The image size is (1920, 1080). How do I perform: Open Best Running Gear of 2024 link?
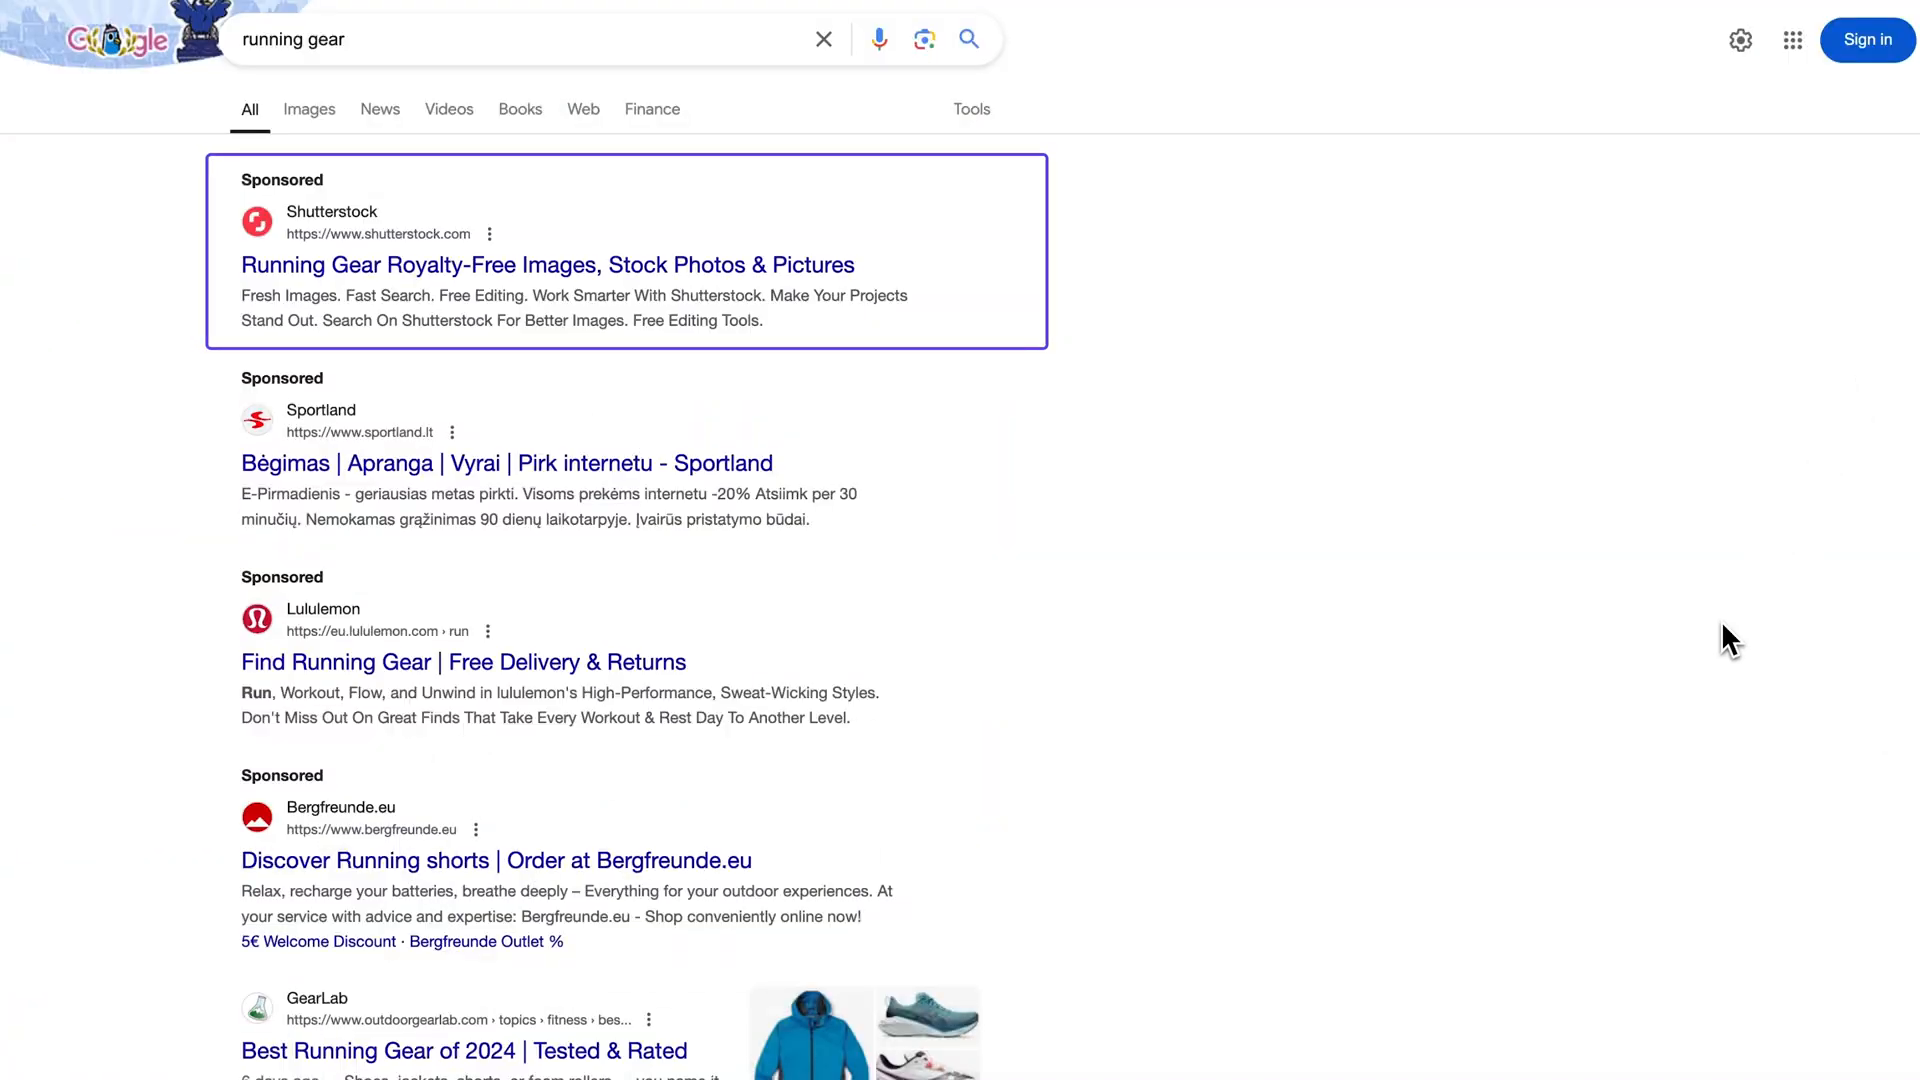pos(464,1051)
